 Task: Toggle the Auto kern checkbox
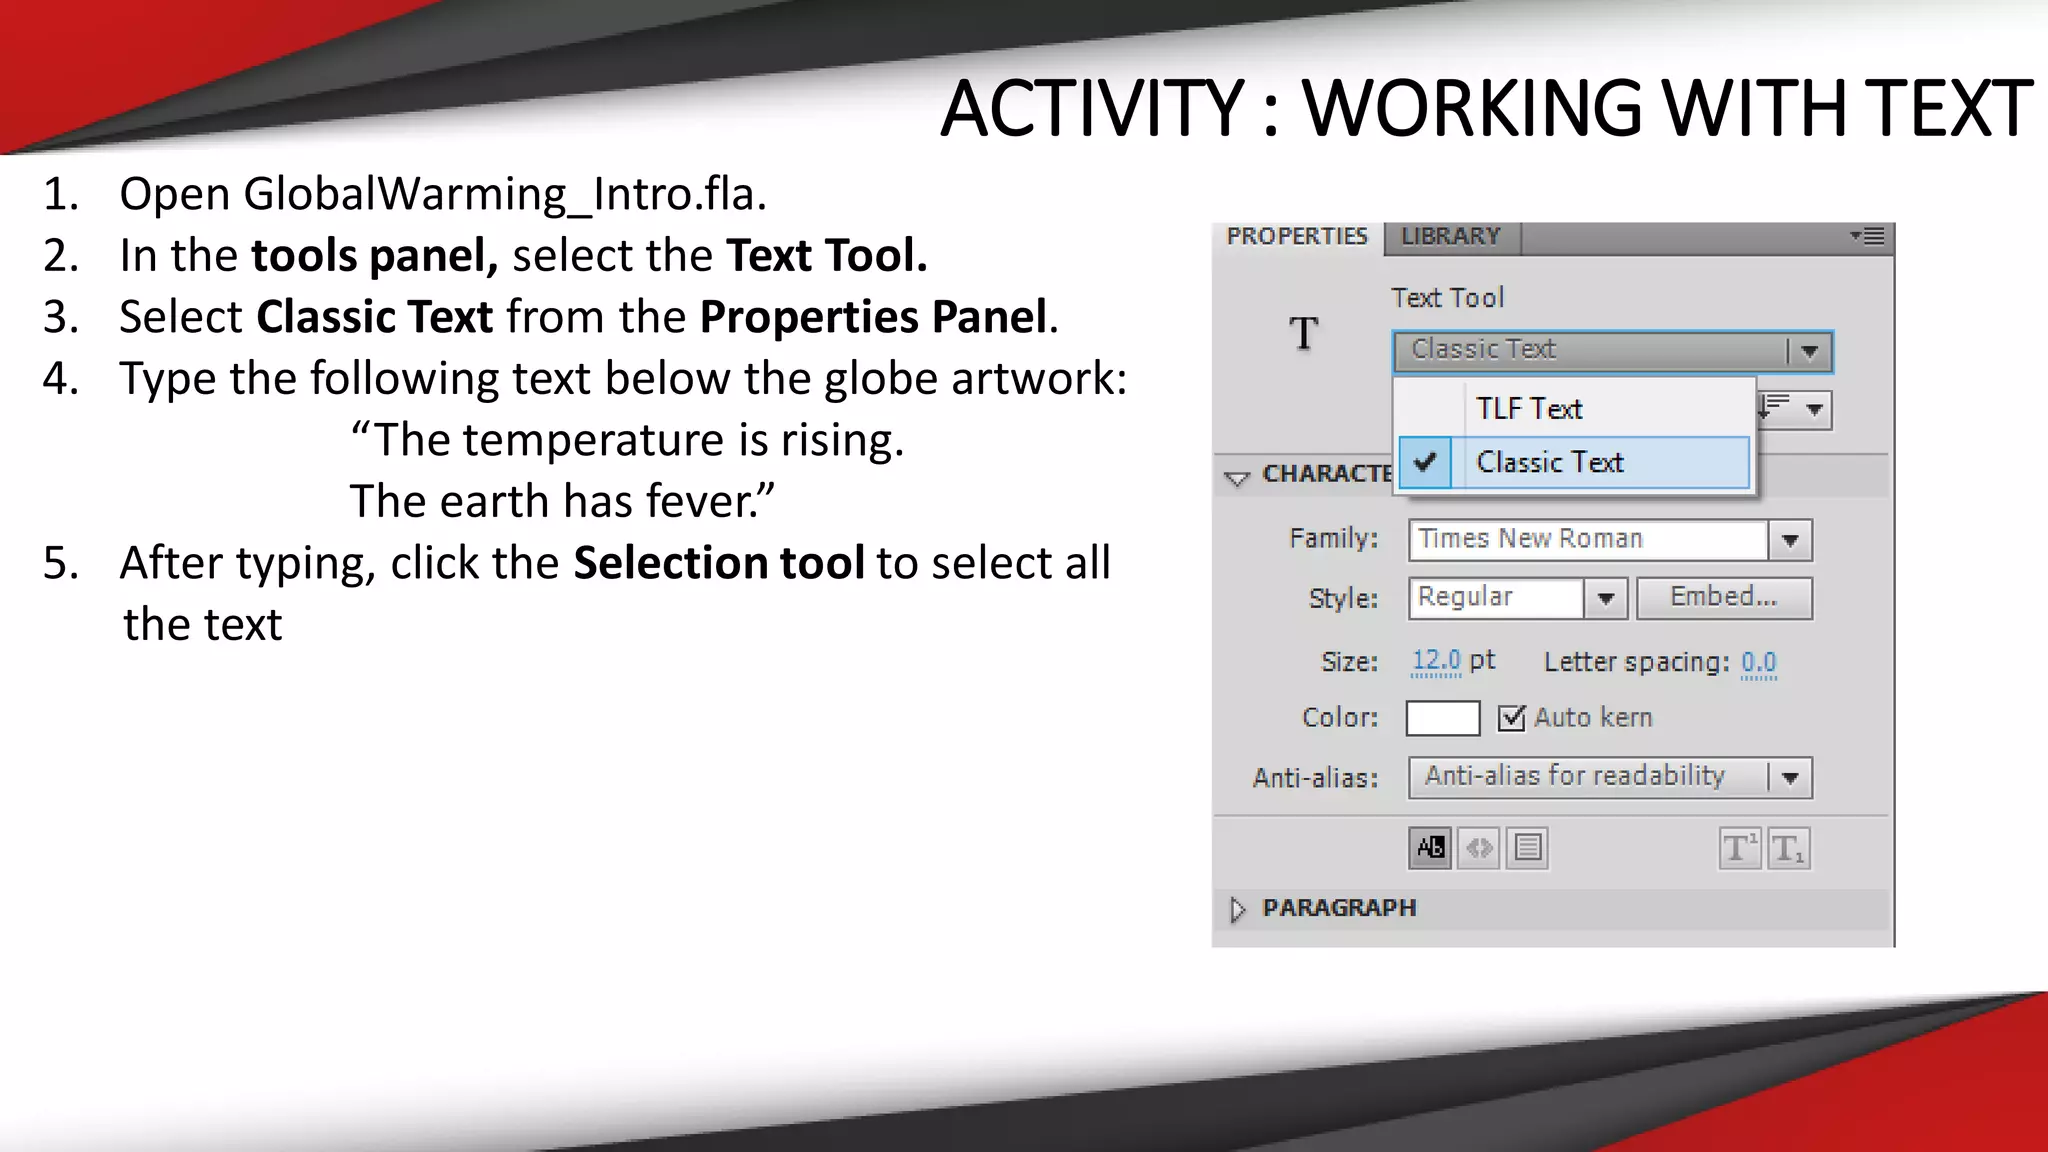1511,718
